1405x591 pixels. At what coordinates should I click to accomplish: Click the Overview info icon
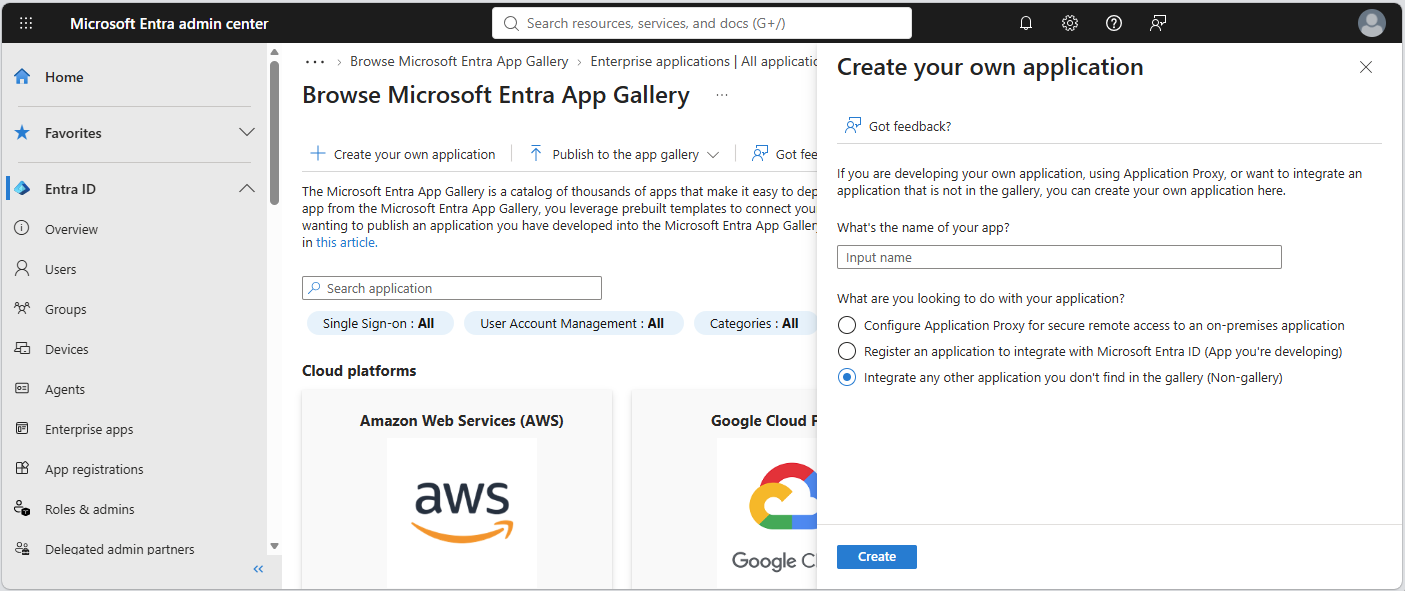point(22,229)
